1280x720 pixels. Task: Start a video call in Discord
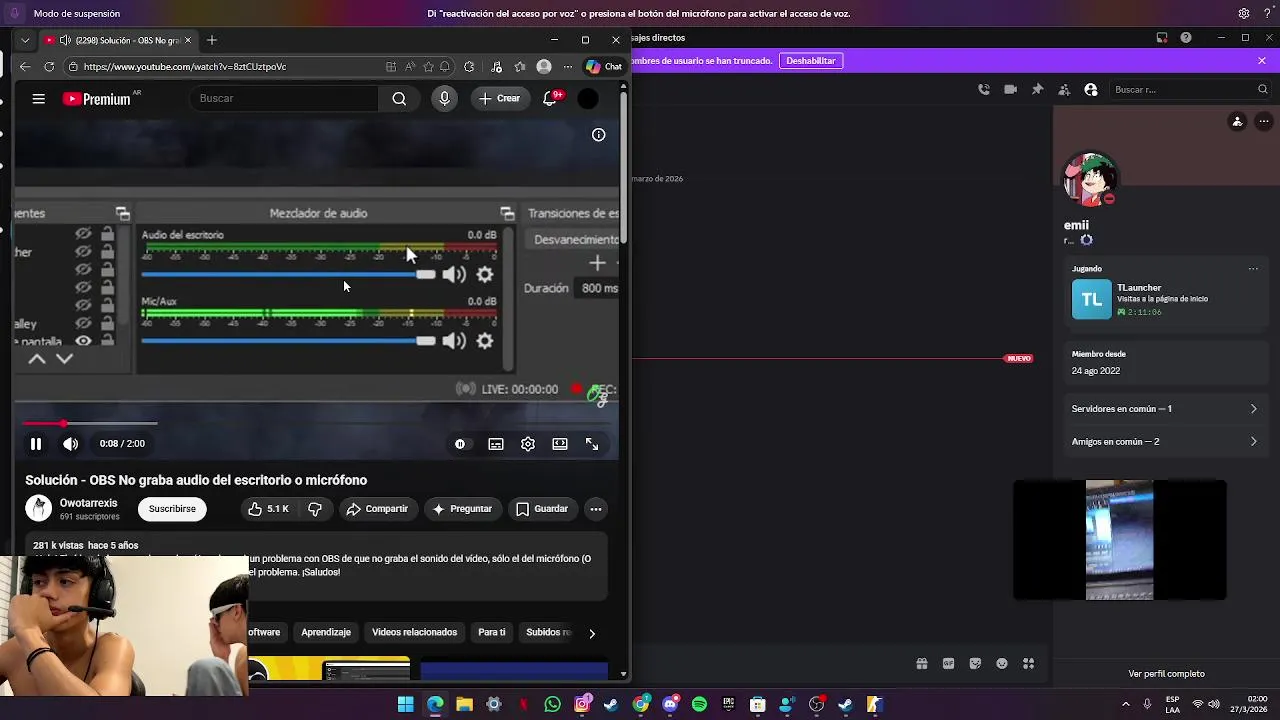[x=1011, y=89]
